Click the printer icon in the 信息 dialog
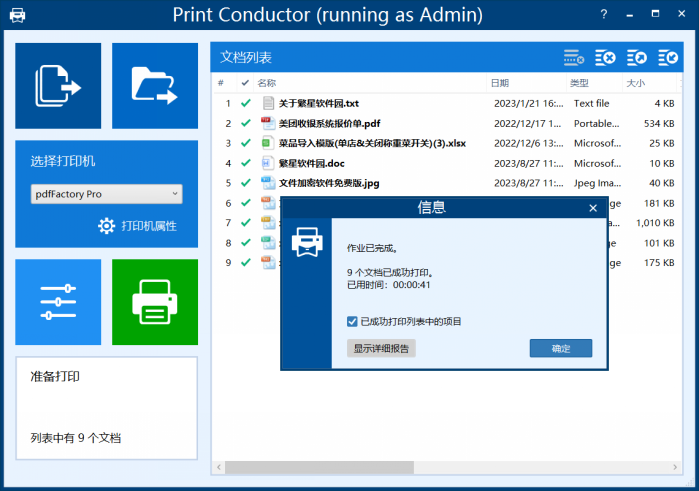Viewport: 699px width, 491px height. [x=307, y=242]
